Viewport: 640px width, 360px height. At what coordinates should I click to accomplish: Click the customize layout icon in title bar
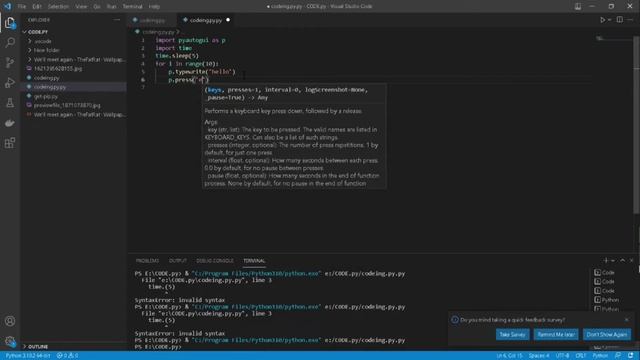click(x=578, y=6)
